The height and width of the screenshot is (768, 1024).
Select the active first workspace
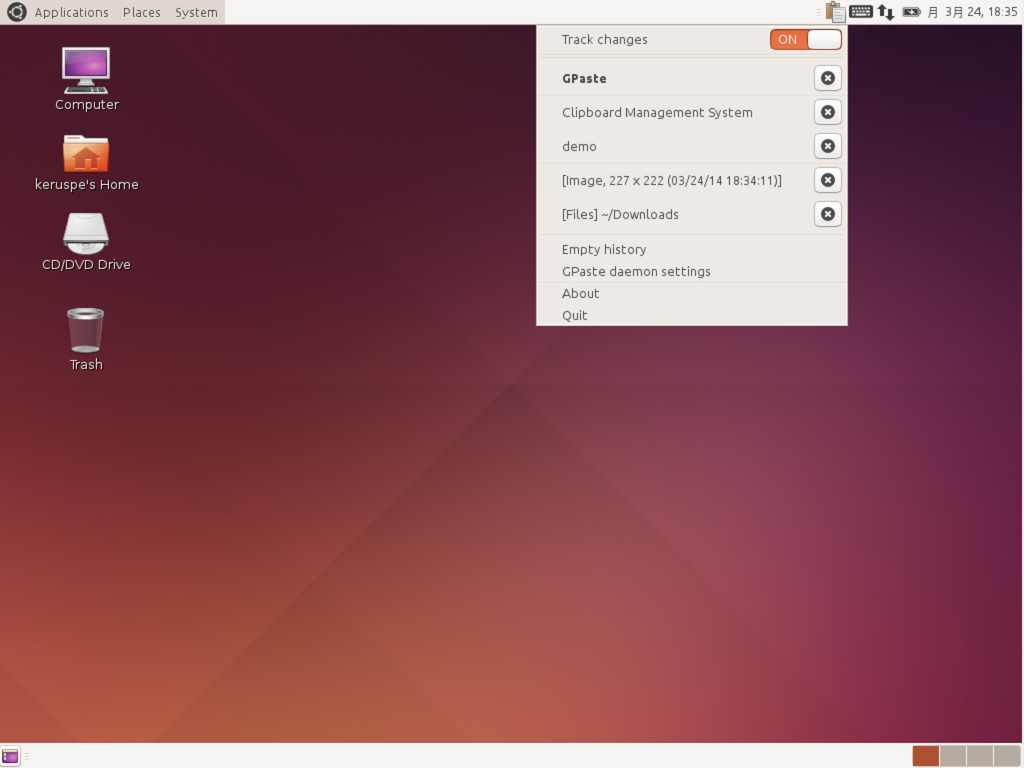click(x=925, y=756)
